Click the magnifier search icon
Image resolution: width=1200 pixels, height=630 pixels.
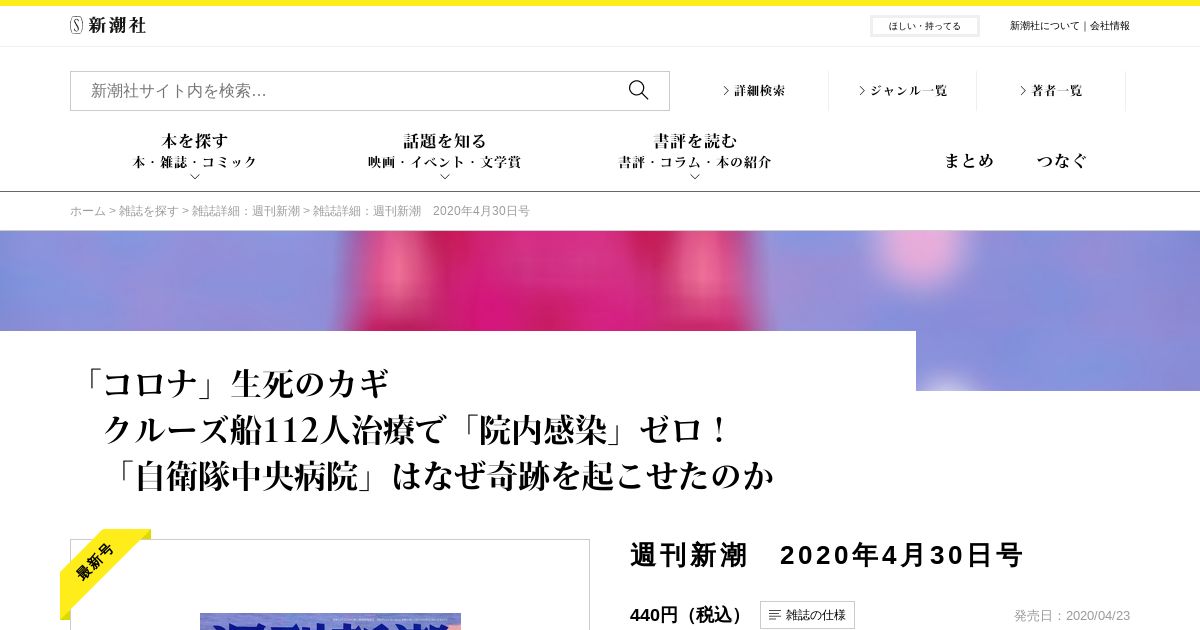[x=638, y=90]
